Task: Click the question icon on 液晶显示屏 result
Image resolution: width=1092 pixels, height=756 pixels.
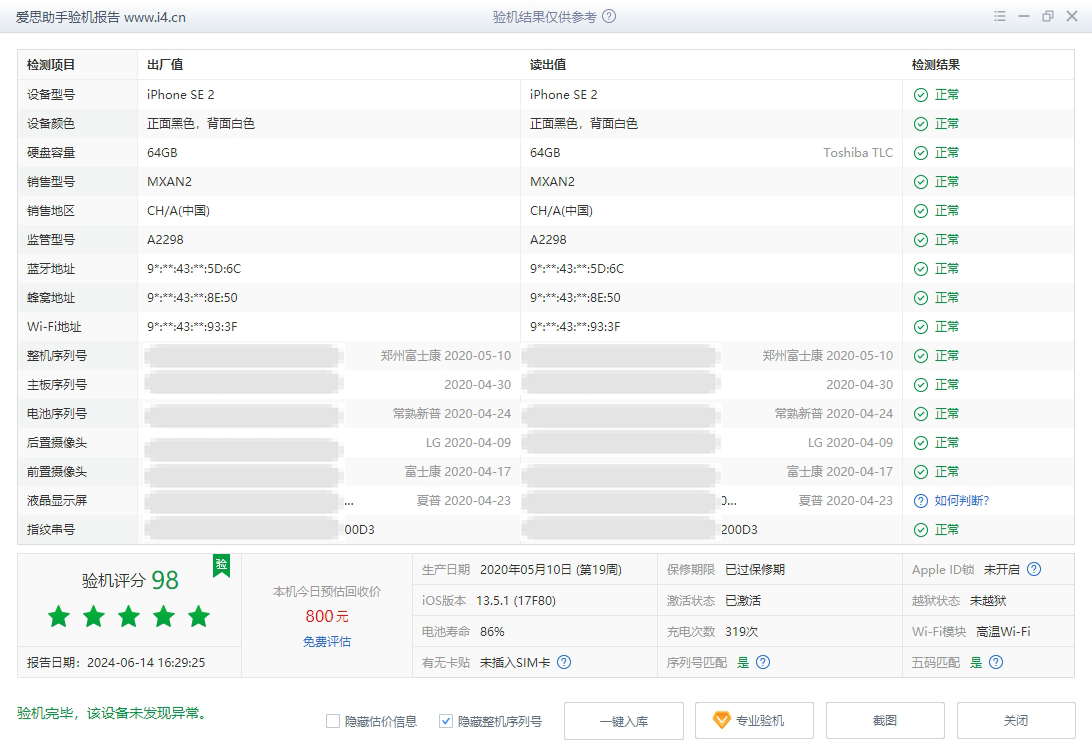Action: [920, 500]
